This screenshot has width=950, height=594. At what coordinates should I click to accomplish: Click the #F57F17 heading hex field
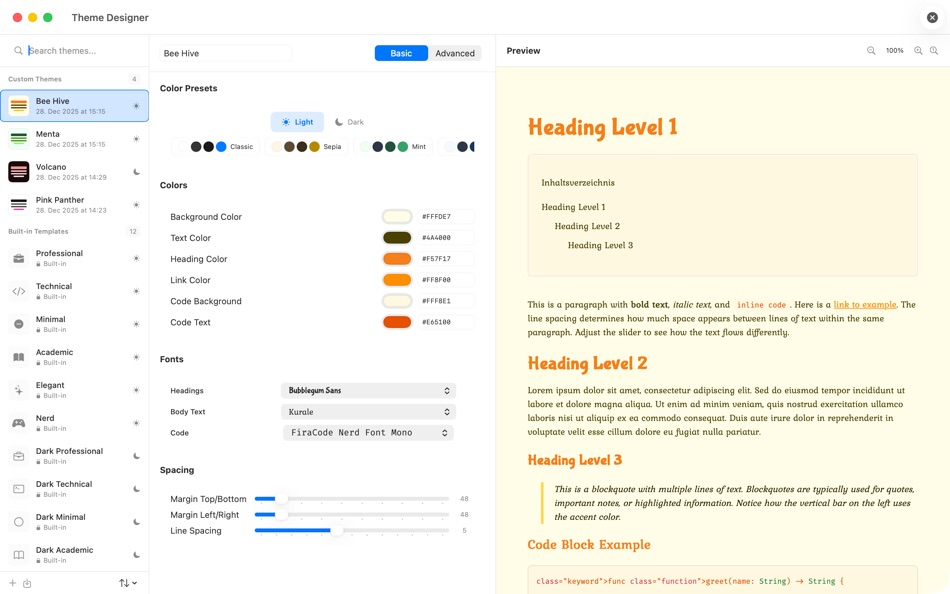[x=446, y=259]
